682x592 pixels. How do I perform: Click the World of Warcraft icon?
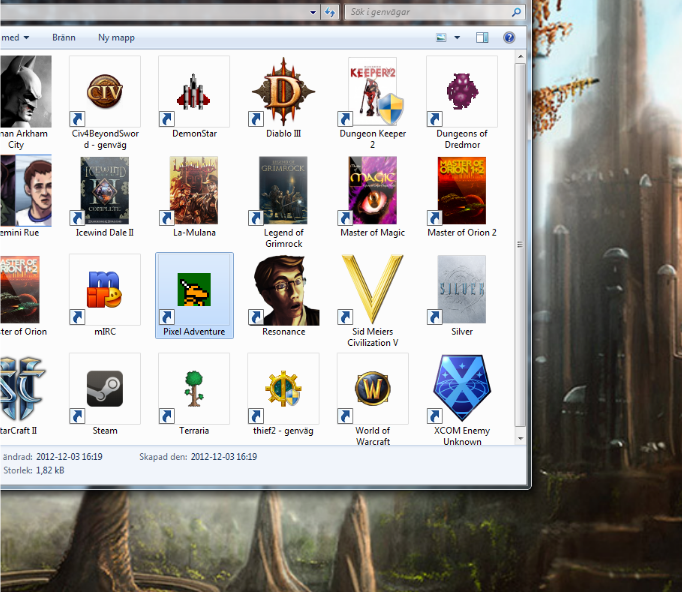click(x=372, y=388)
